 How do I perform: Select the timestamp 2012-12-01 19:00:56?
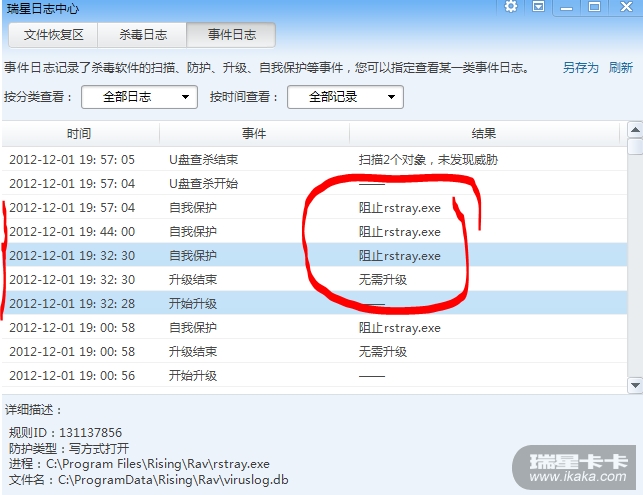click(72, 376)
